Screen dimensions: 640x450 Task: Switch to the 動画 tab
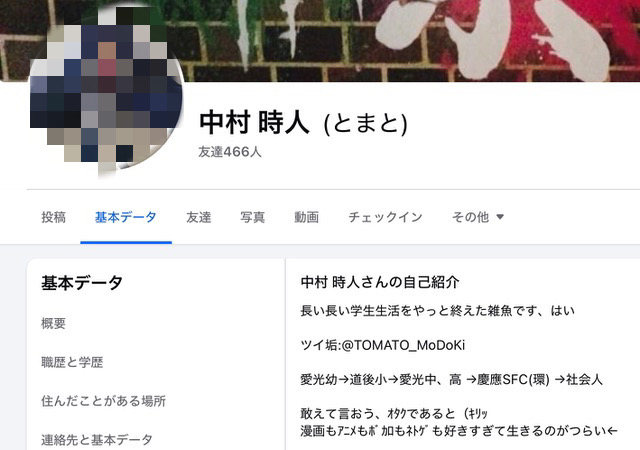point(307,217)
